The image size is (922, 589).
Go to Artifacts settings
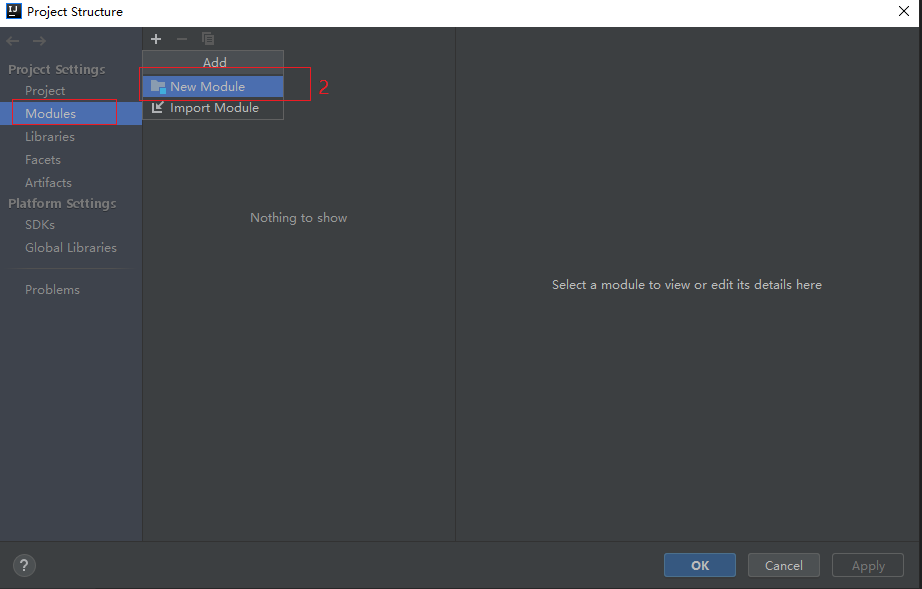48,183
